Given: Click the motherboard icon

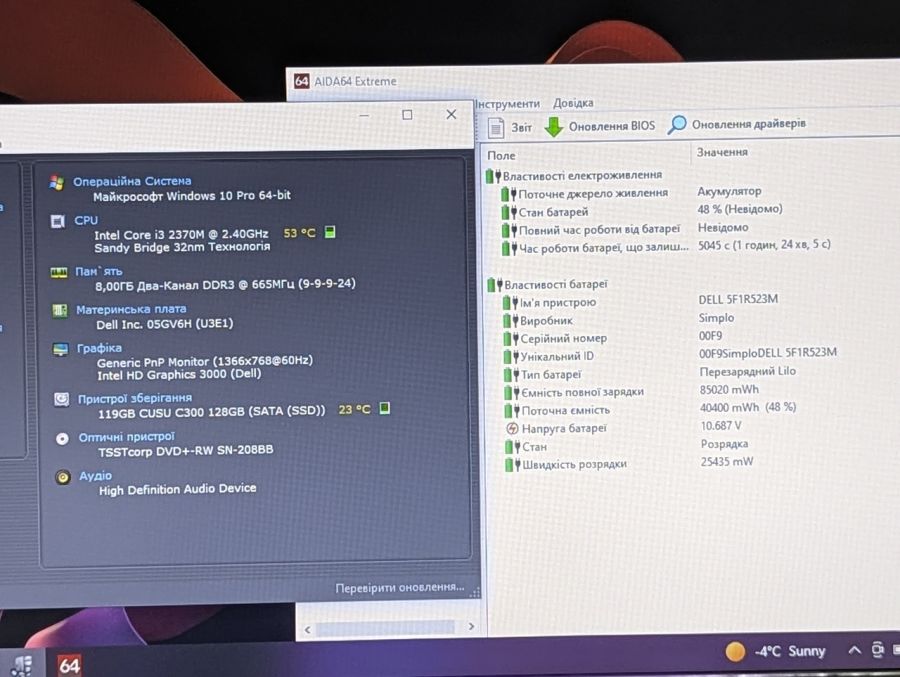Looking at the screenshot, I should pyautogui.click(x=59, y=311).
